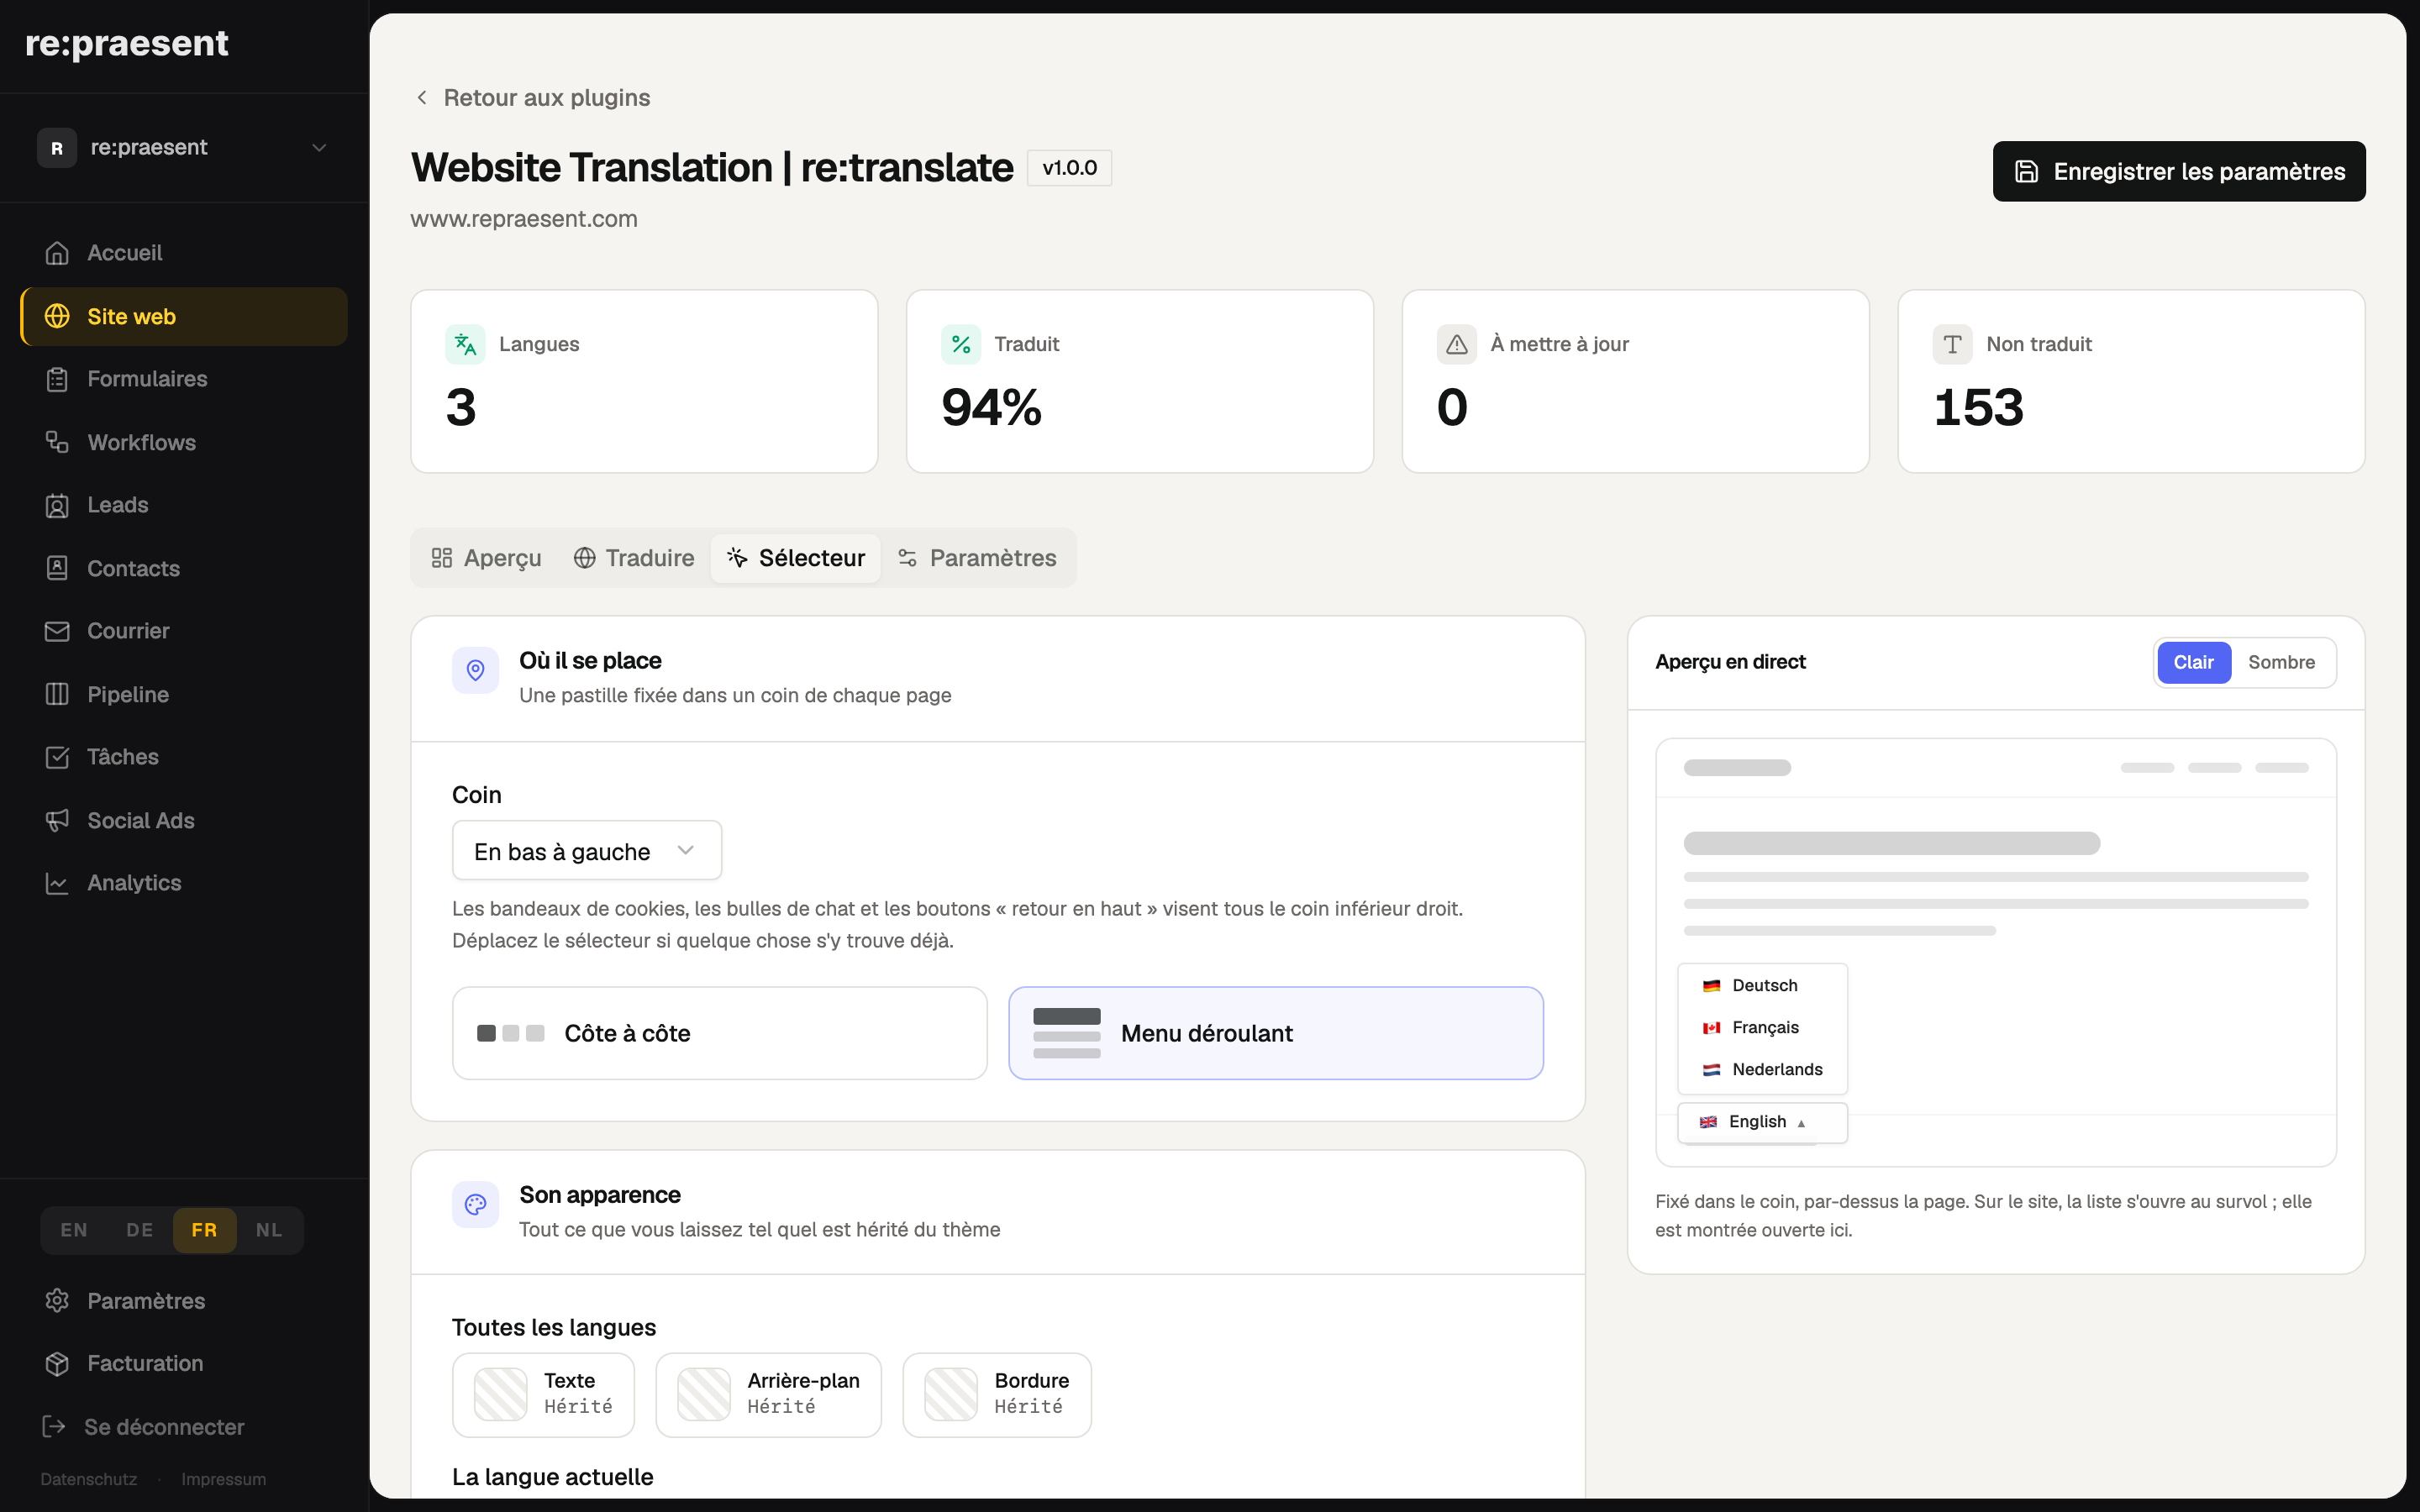Screen dimensions: 2420x1512
Task: Click the Se déconnecter logout icon
Action: tap(54, 1426)
